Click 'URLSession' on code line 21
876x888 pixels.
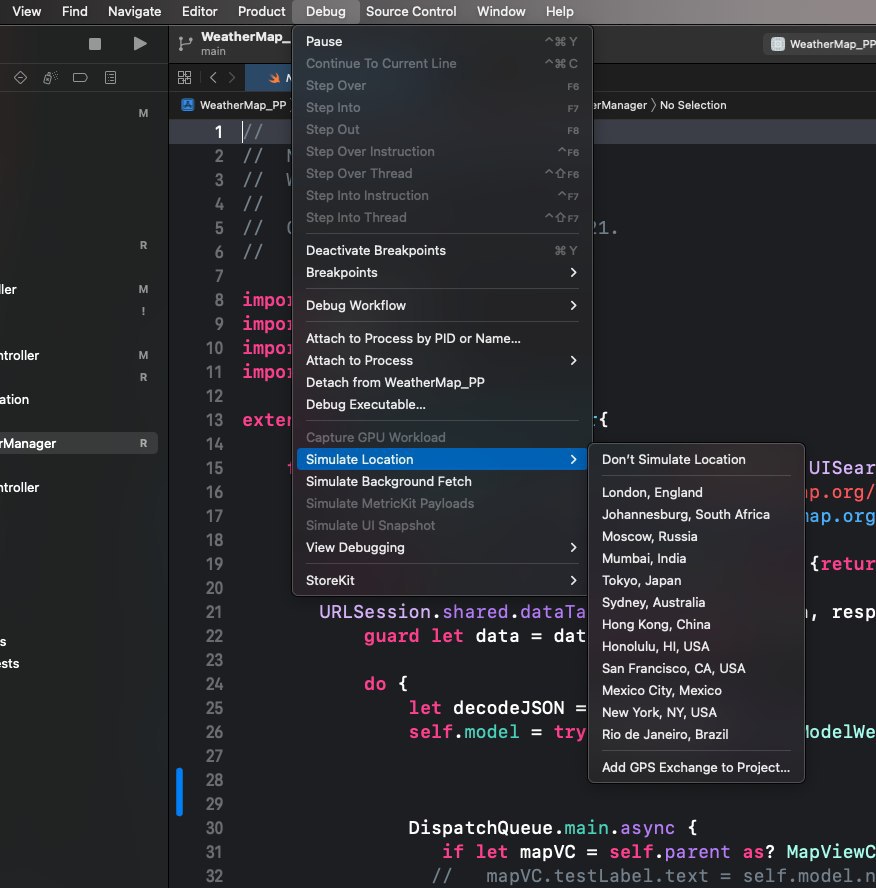coord(375,612)
